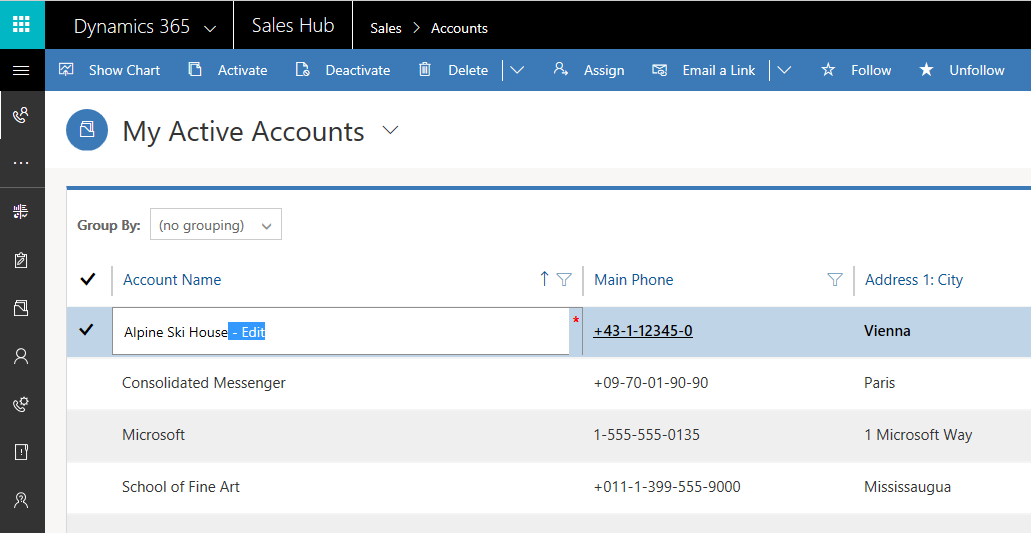This screenshot has width=1031, height=533.
Task: Click the top phone-person sidebar icon
Action: click(21, 116)
